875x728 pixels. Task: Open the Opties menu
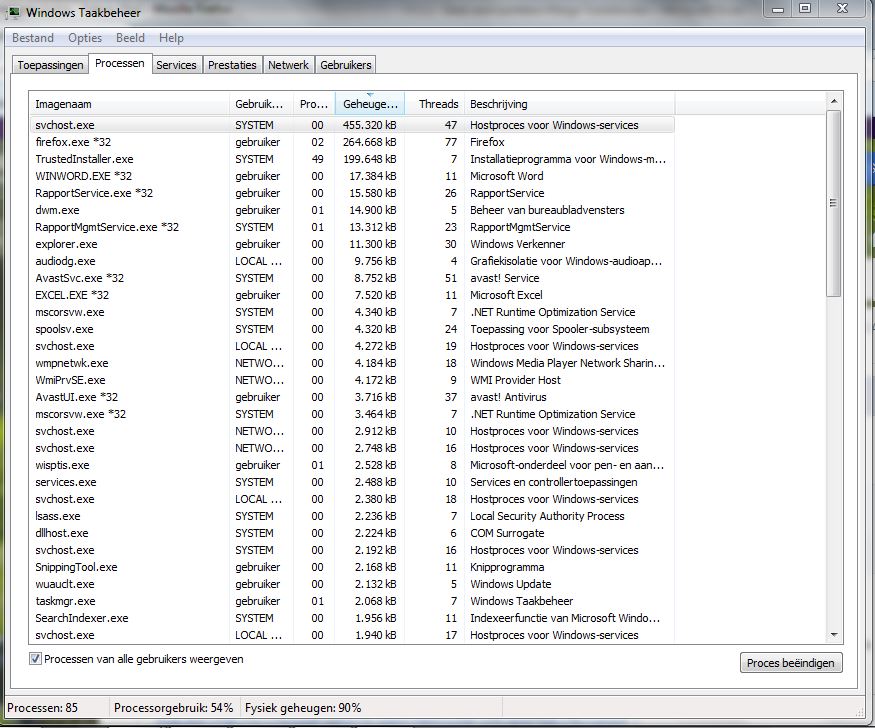(85, 38)
